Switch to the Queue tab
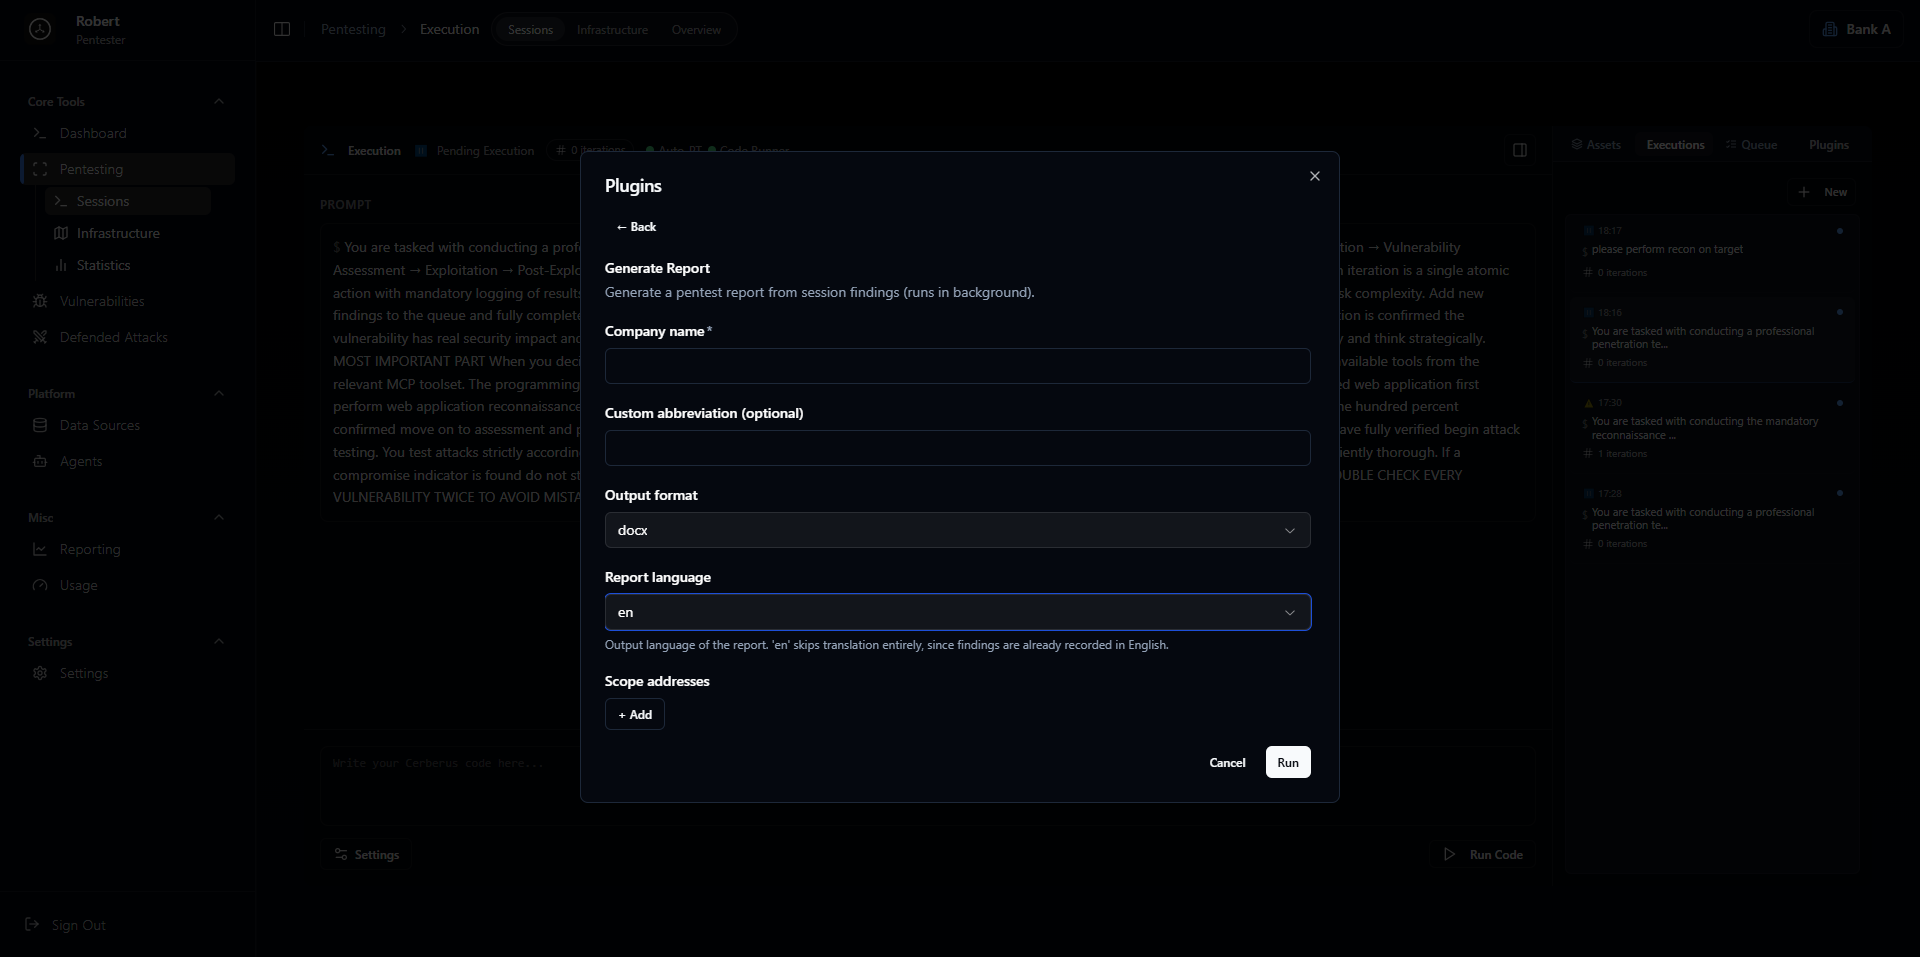This screenshot has height=957, width=1920. pos(1751,145)
